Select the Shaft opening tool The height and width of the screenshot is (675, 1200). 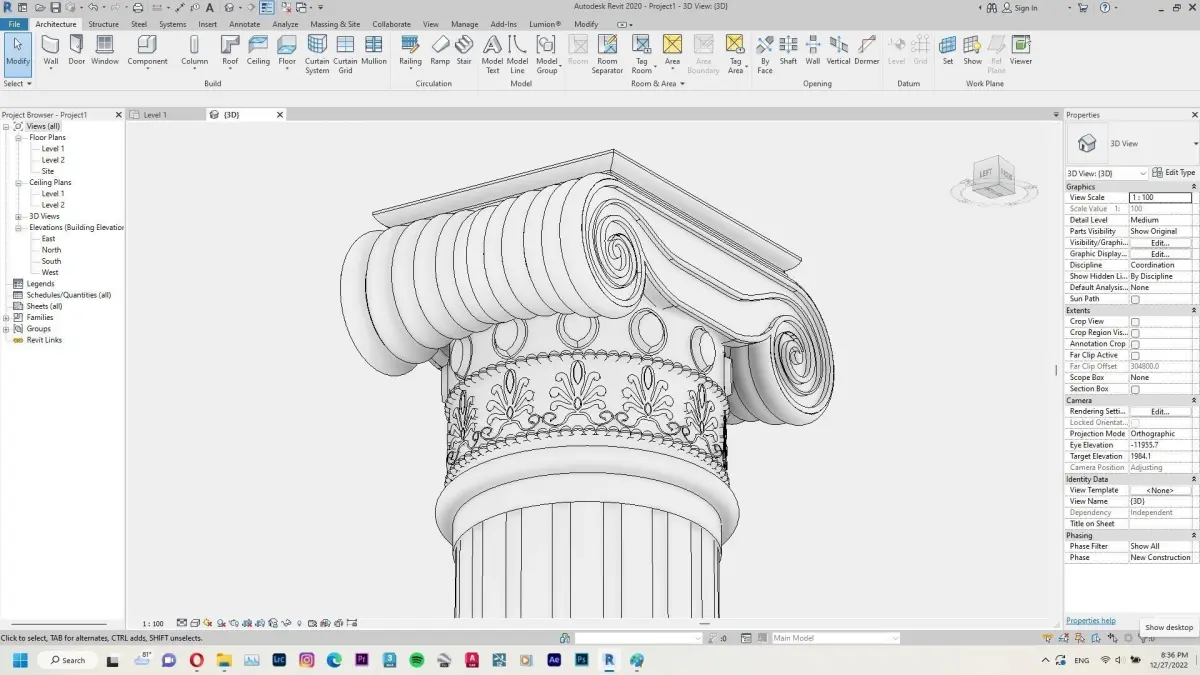click(x=788, y=51)
